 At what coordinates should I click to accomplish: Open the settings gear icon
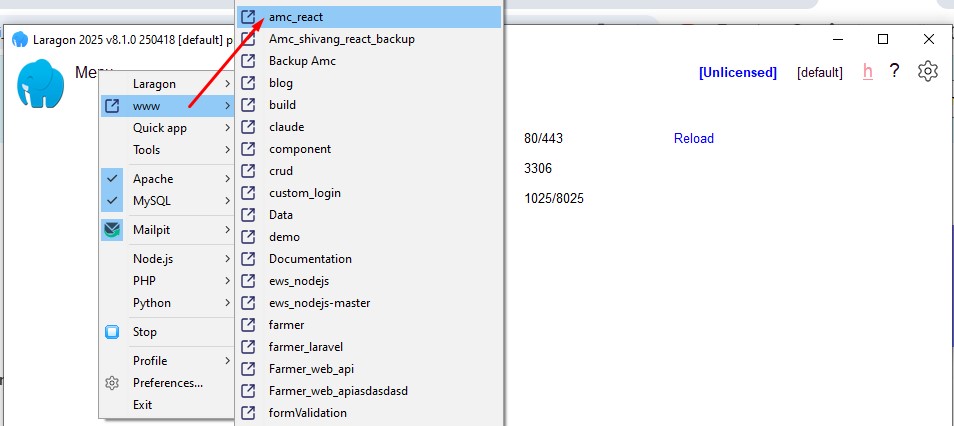(x=928, y=71)
